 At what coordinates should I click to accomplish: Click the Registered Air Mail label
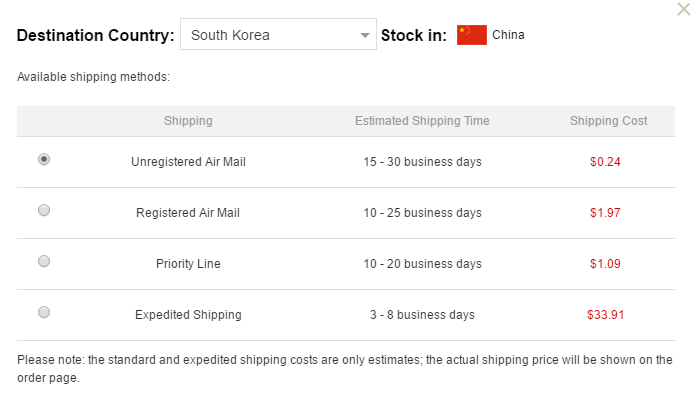coord(188,213)
